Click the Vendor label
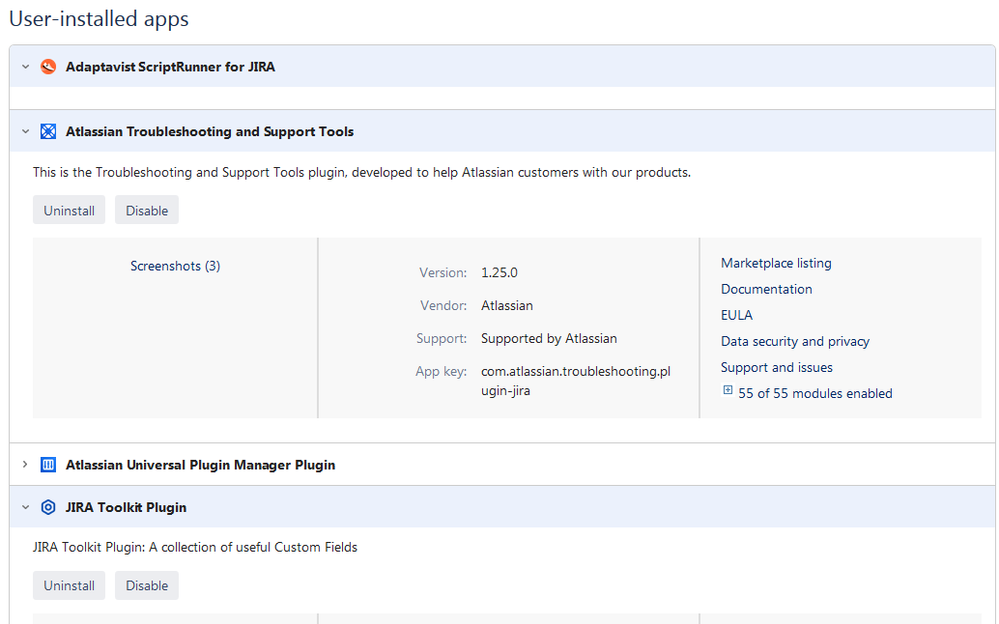Screen dimensions: 999x624 (443, 306)
